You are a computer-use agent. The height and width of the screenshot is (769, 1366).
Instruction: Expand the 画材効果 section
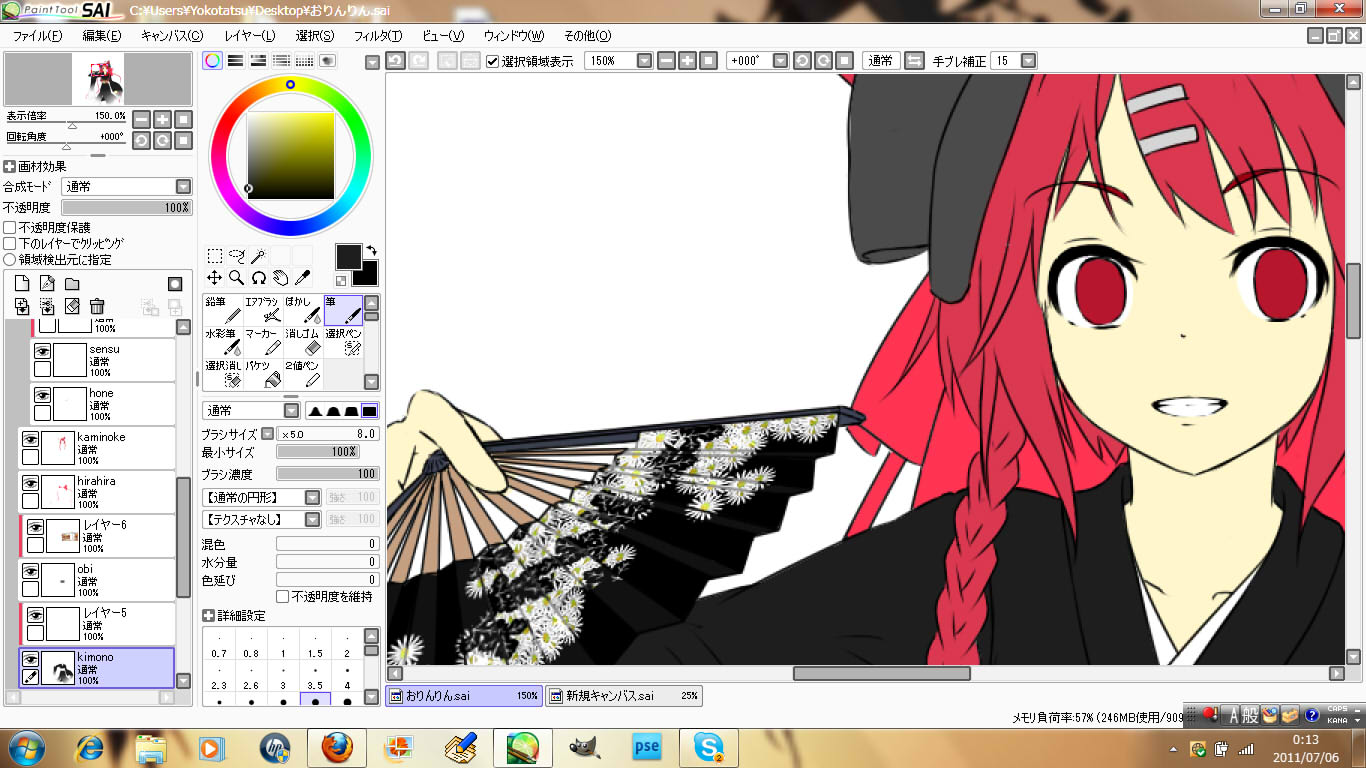click(x=10, y=167)
